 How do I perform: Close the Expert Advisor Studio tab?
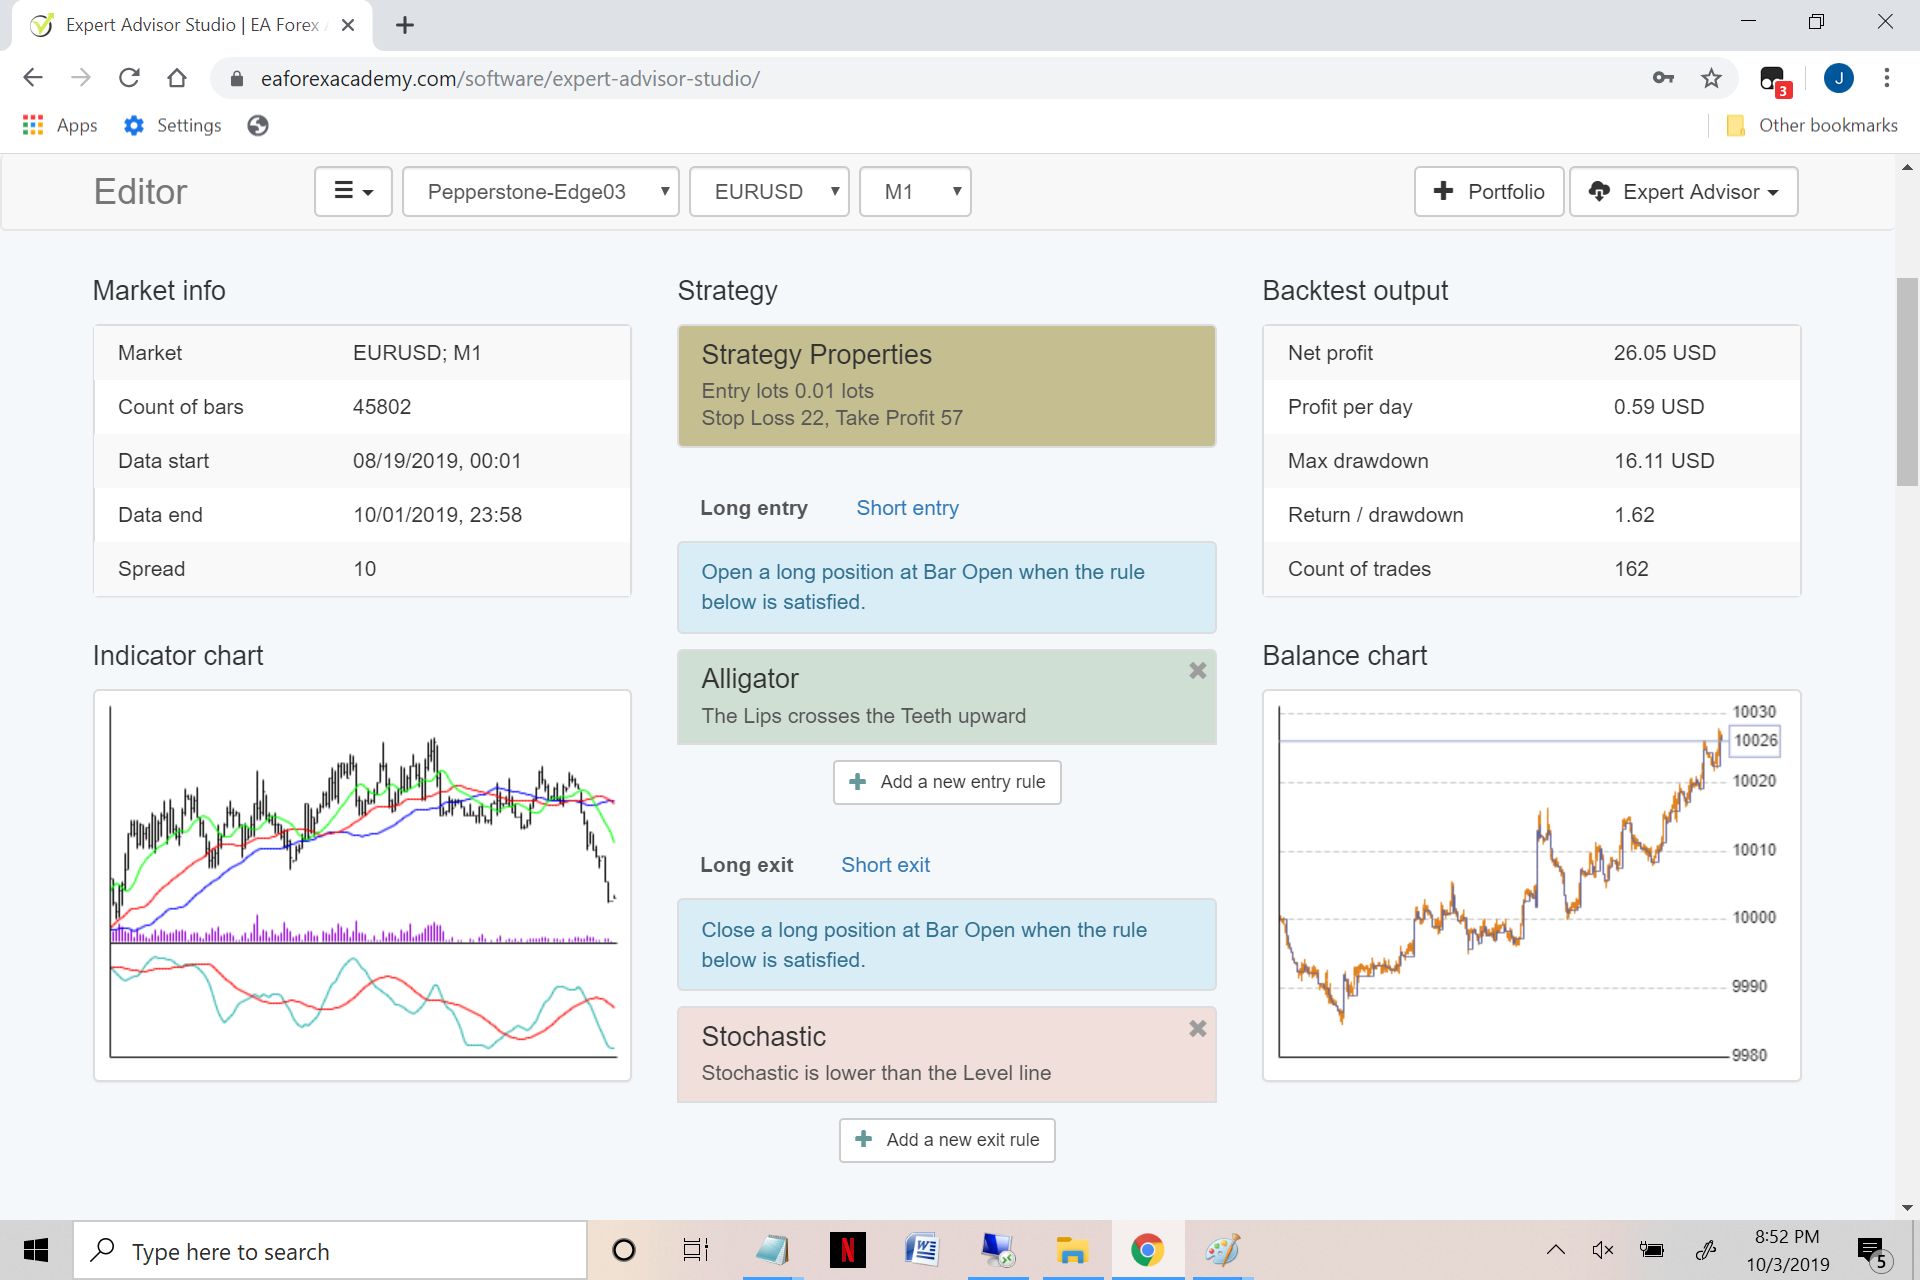coord(348,25)
